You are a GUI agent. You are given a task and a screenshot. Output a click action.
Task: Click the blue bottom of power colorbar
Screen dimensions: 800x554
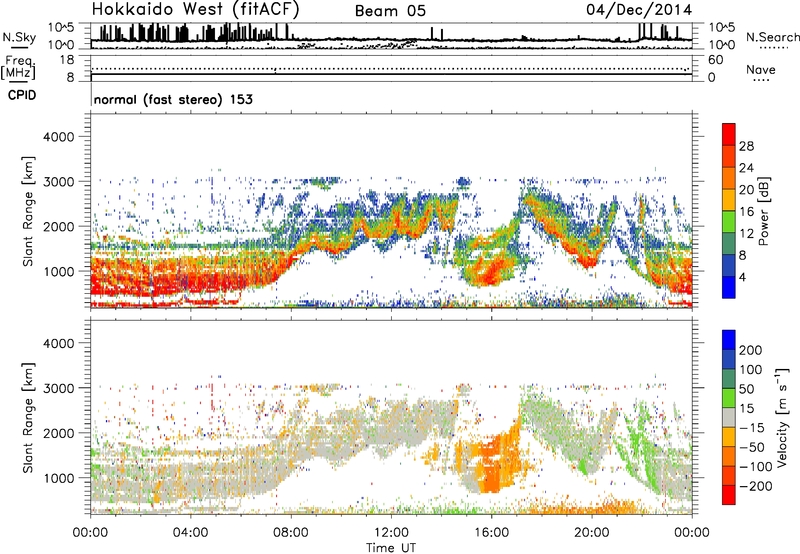click(729, 287)
